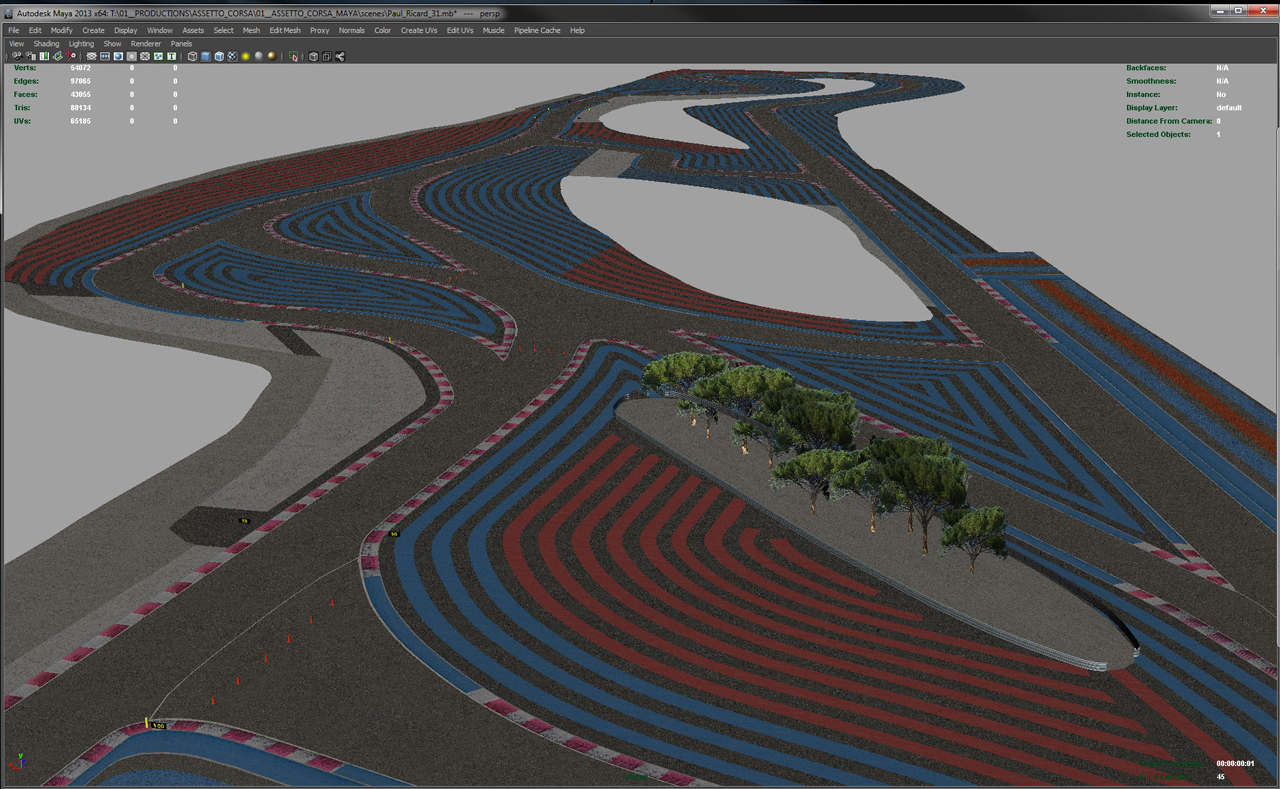Open the Window menu

pyautogui.click(x=160, y=31)
